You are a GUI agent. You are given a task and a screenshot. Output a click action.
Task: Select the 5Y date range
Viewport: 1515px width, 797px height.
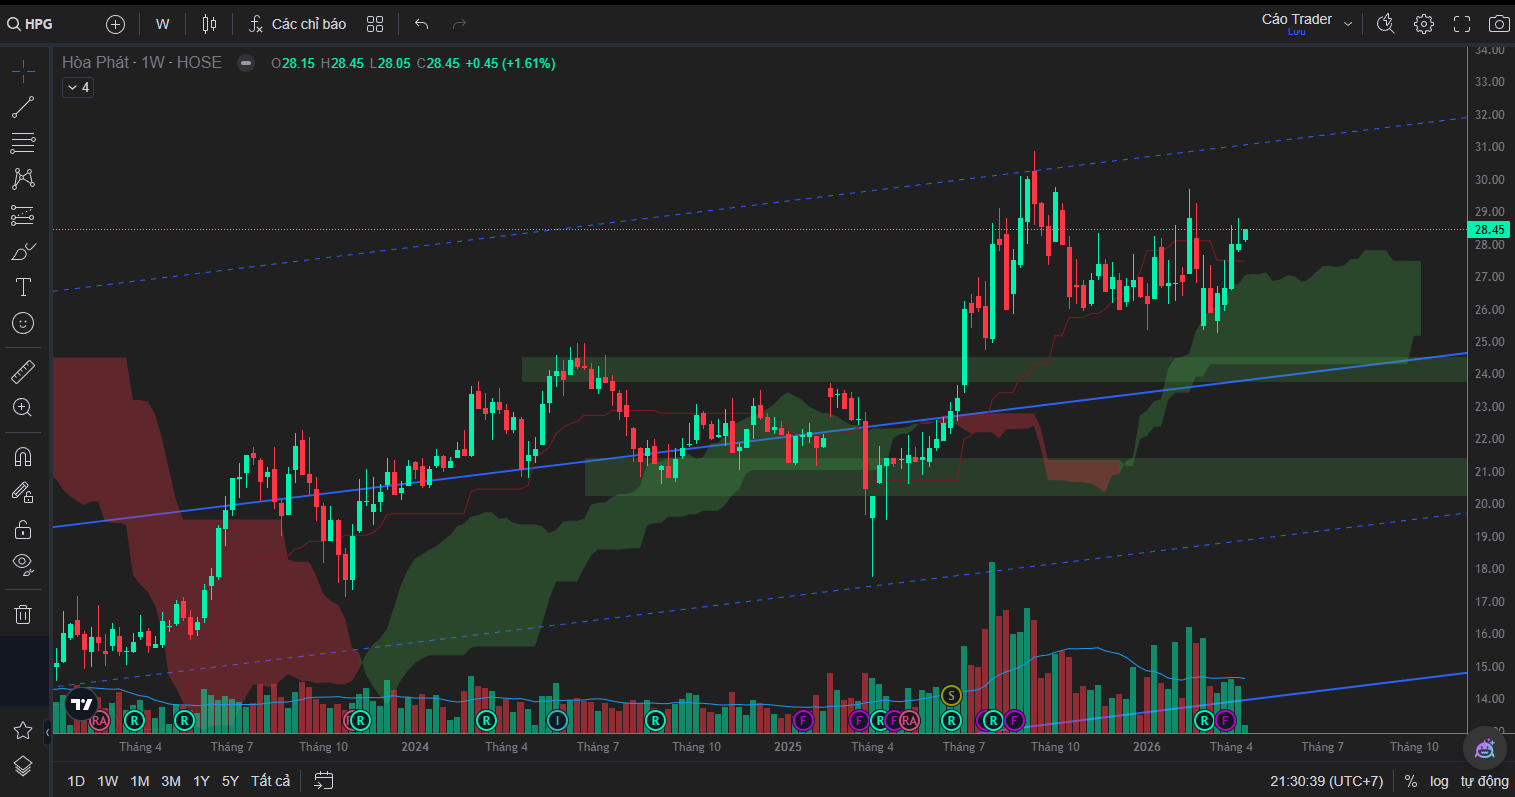tap(230, 781)
